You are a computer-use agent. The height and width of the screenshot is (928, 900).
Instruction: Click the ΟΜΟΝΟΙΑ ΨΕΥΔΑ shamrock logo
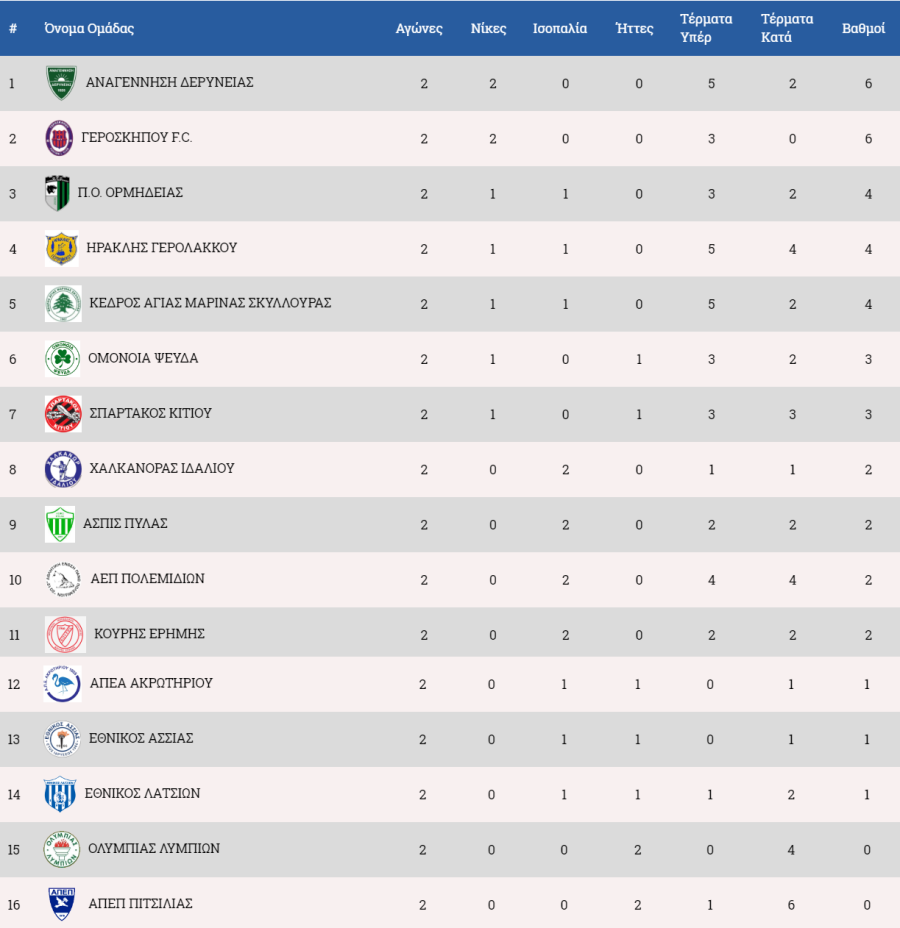63,359
